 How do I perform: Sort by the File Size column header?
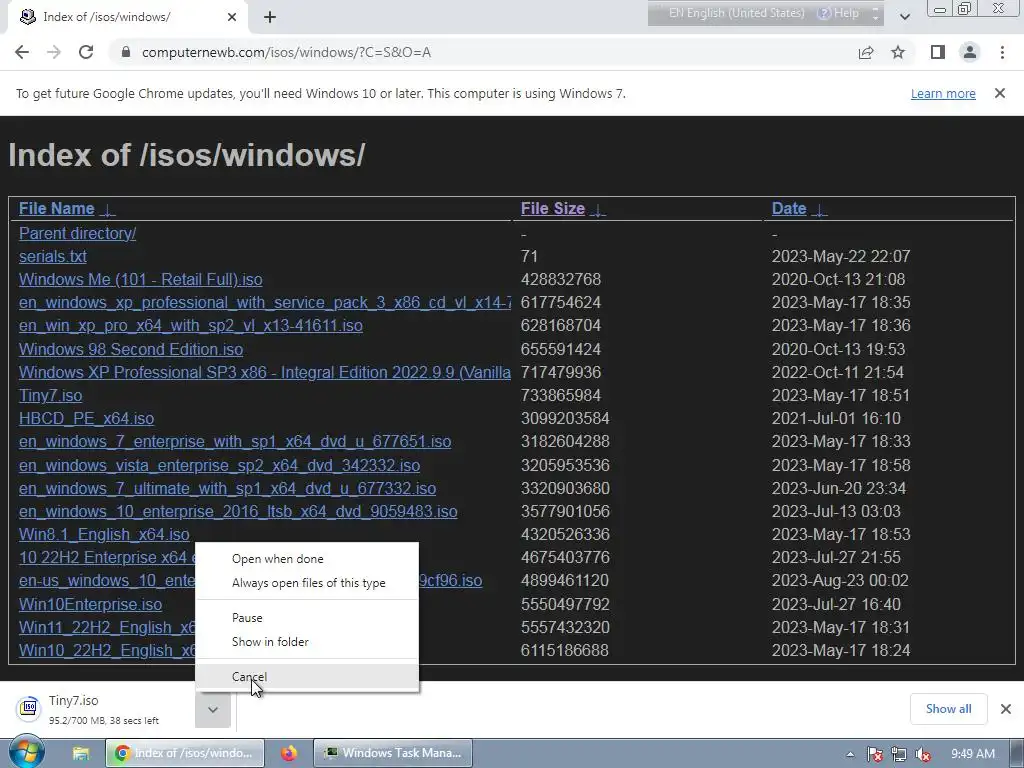(x=552, y=208)
